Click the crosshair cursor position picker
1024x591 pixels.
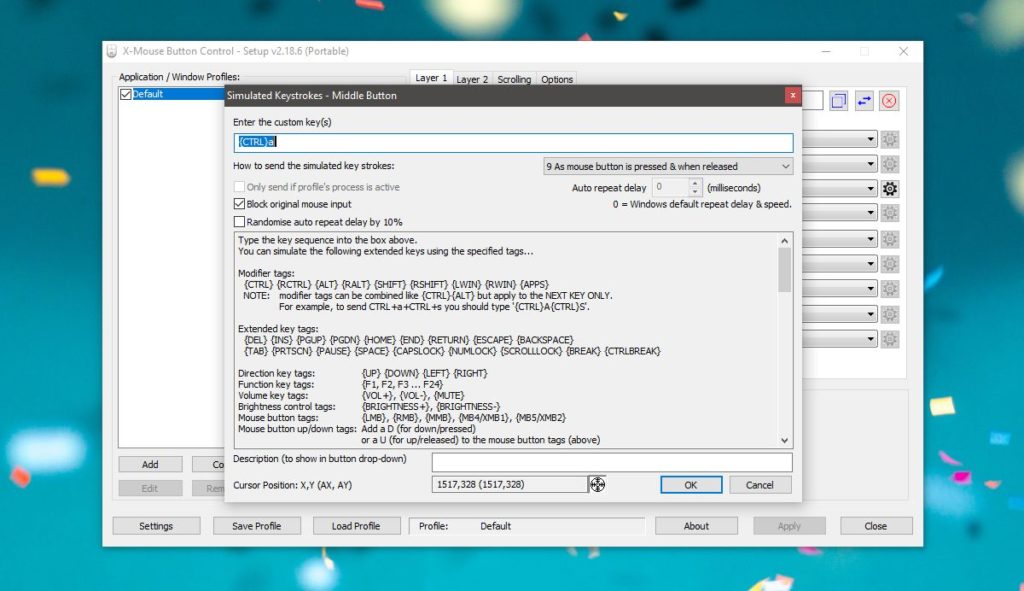click(x=597, y=485)
